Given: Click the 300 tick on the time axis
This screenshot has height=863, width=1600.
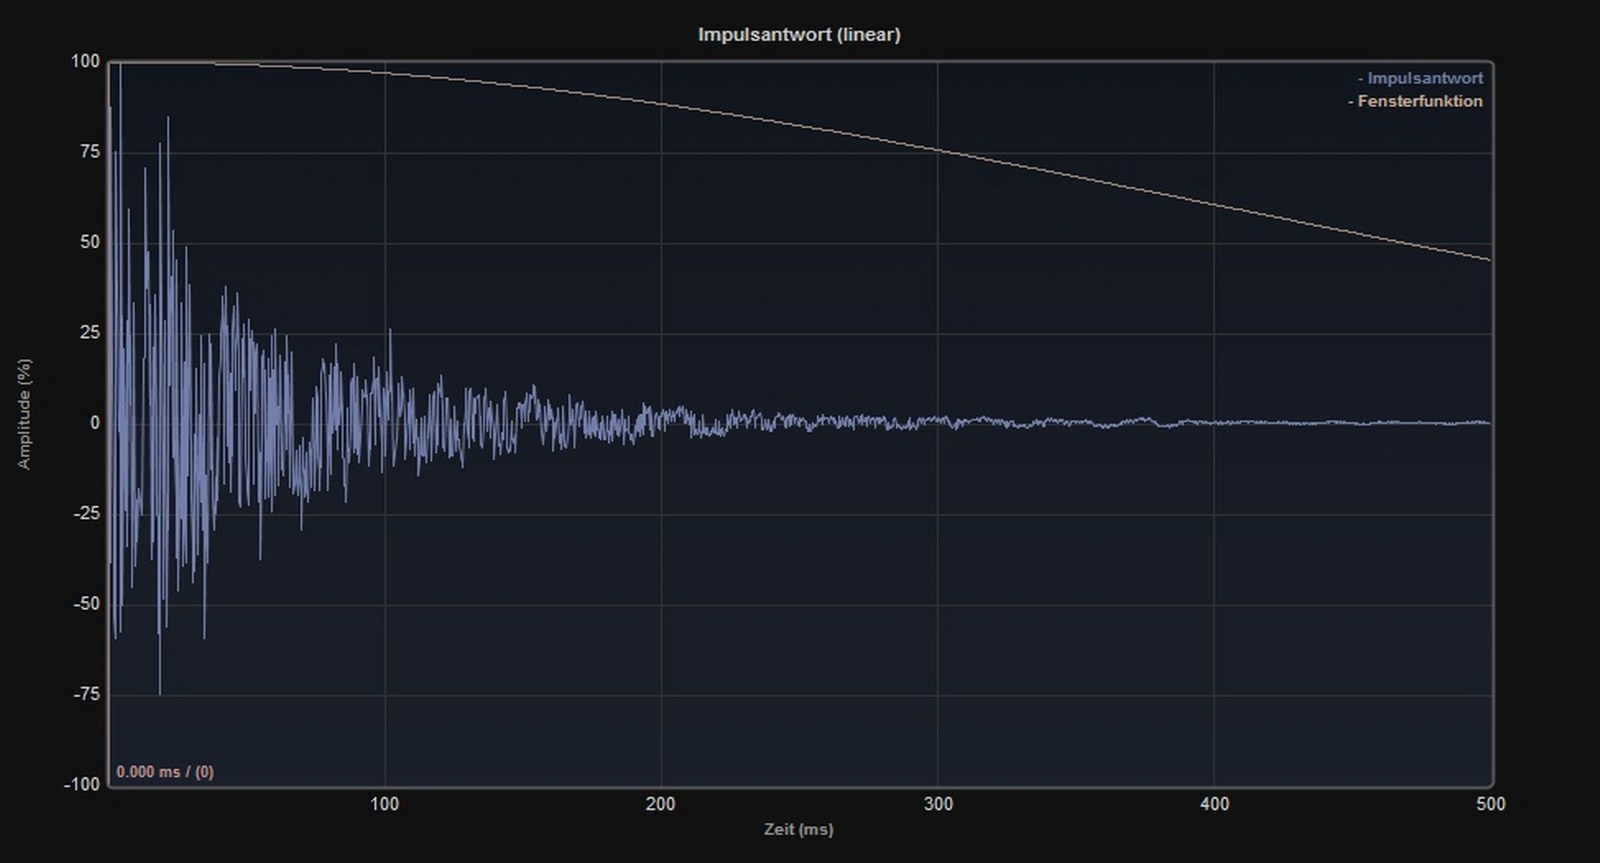Looking at the screenshot, I should click(x=938, y=804).
